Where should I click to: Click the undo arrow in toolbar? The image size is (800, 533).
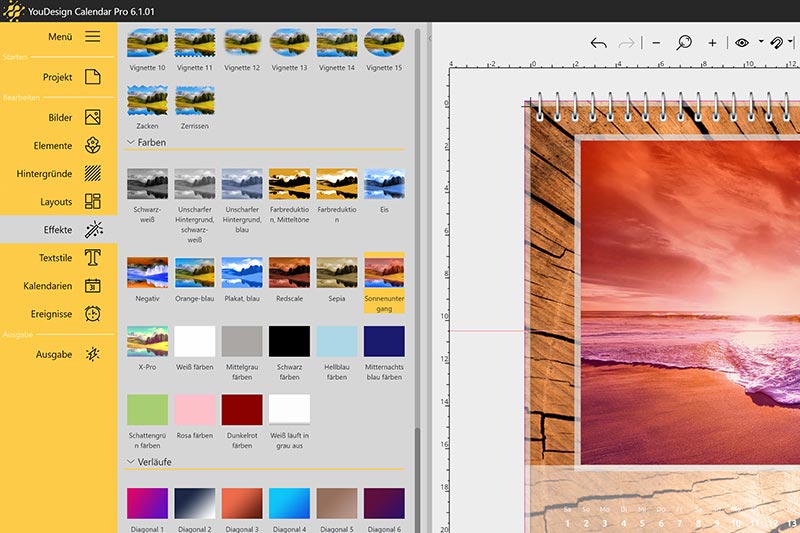click(x=598, y=43)
